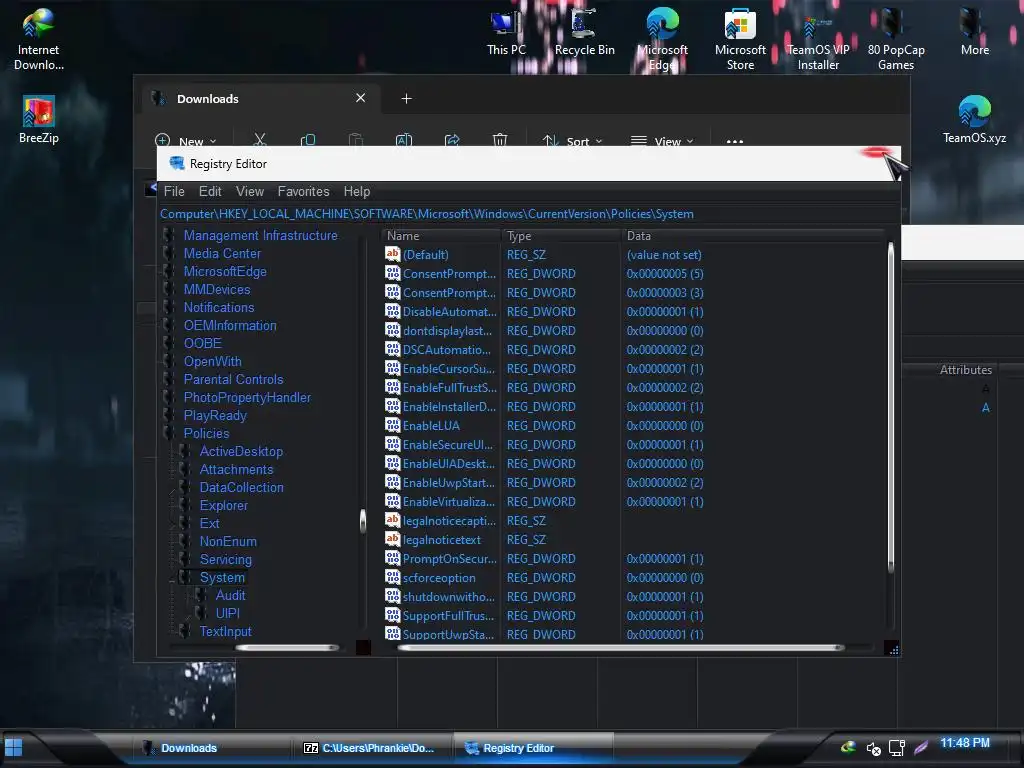
Task: Click the Share icon in the Downloads toolbar
Action: pos(452,140)
